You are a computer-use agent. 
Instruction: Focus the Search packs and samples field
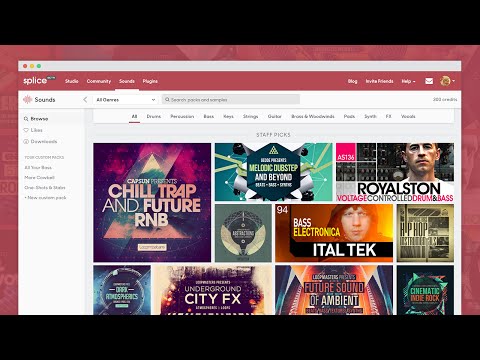tap(231, 99)
